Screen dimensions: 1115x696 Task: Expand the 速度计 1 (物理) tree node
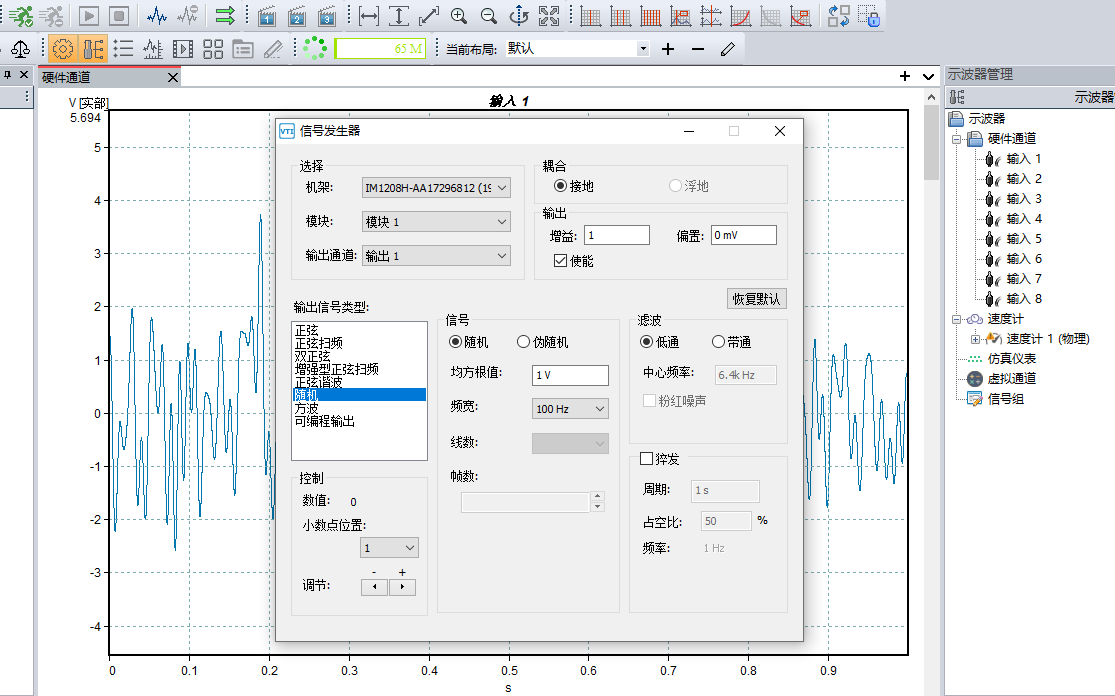pyautogui.click(x=976, y=339)
